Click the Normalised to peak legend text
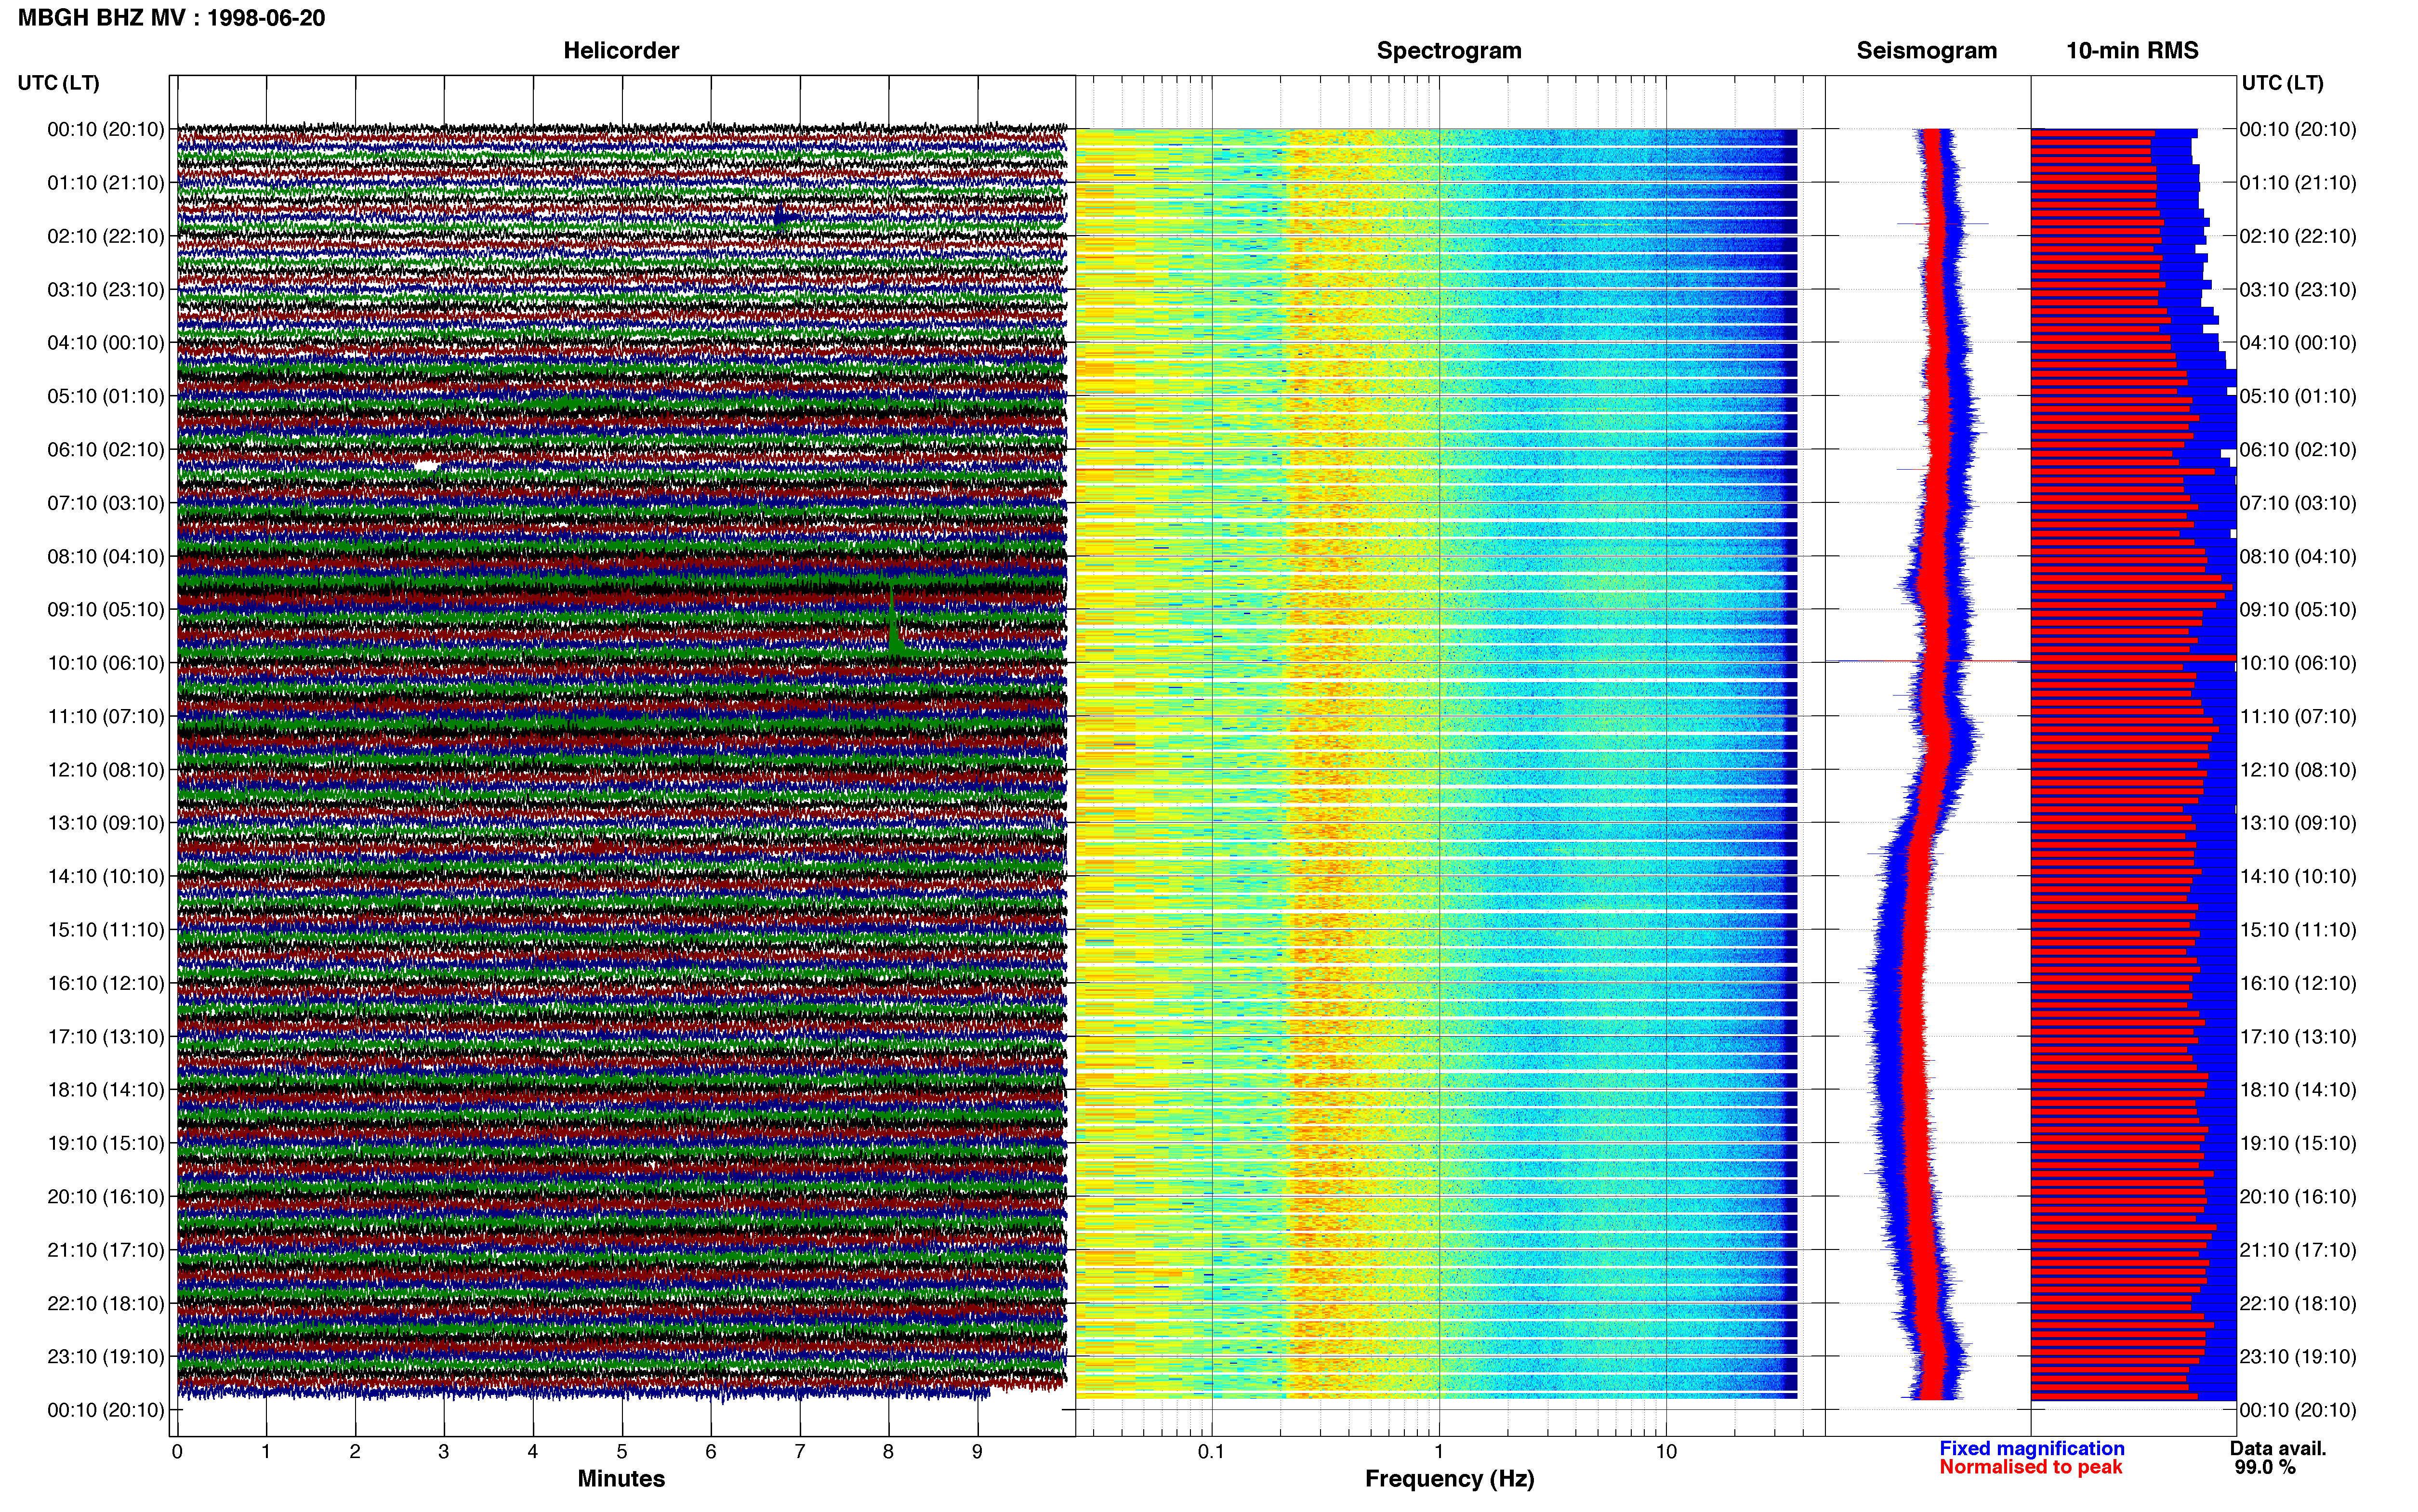 pos(2031,1467)
